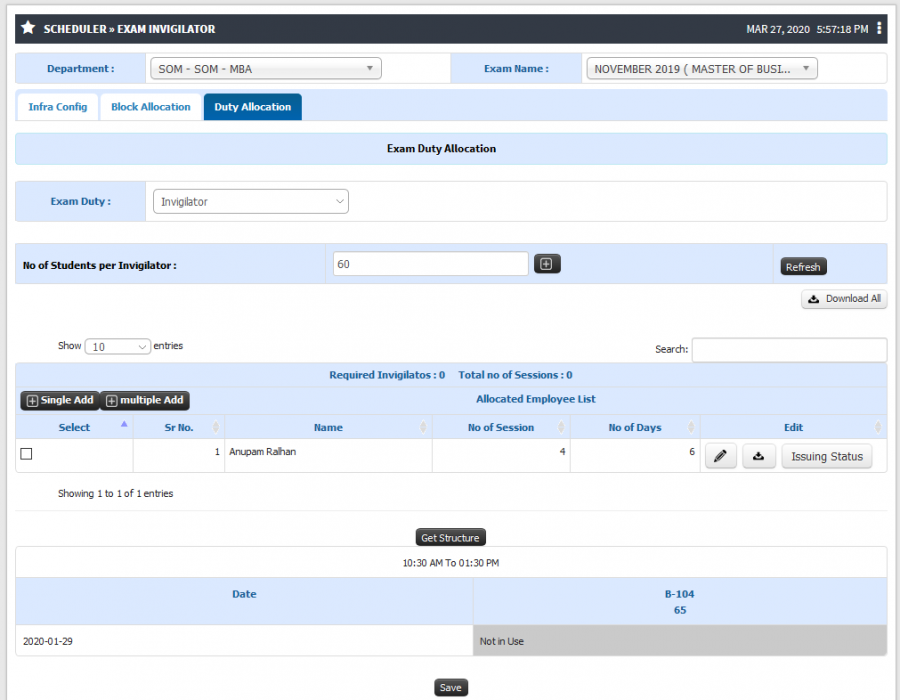Click the Search input box
This screenshot has height=700, width=900.
click(789, 349)
